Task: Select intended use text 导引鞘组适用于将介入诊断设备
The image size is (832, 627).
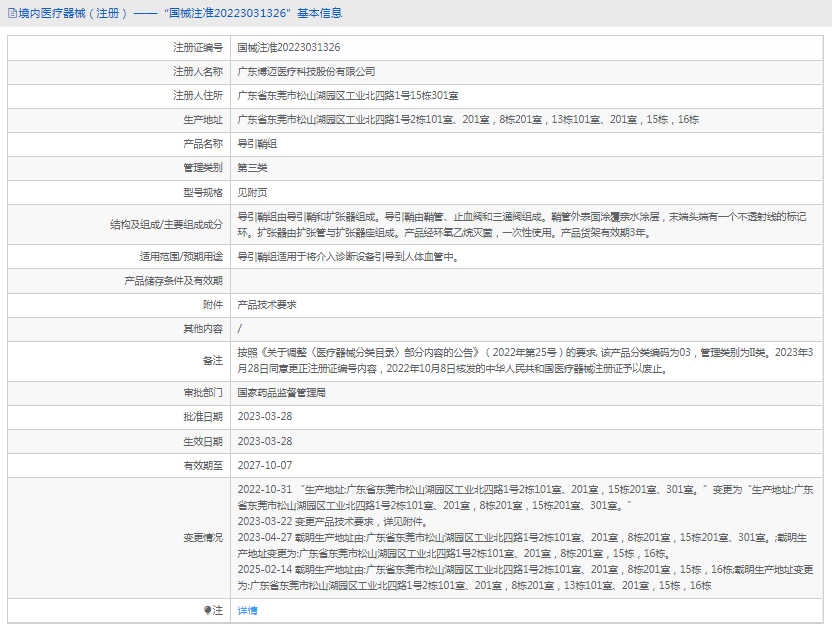Action: (348, 257)
